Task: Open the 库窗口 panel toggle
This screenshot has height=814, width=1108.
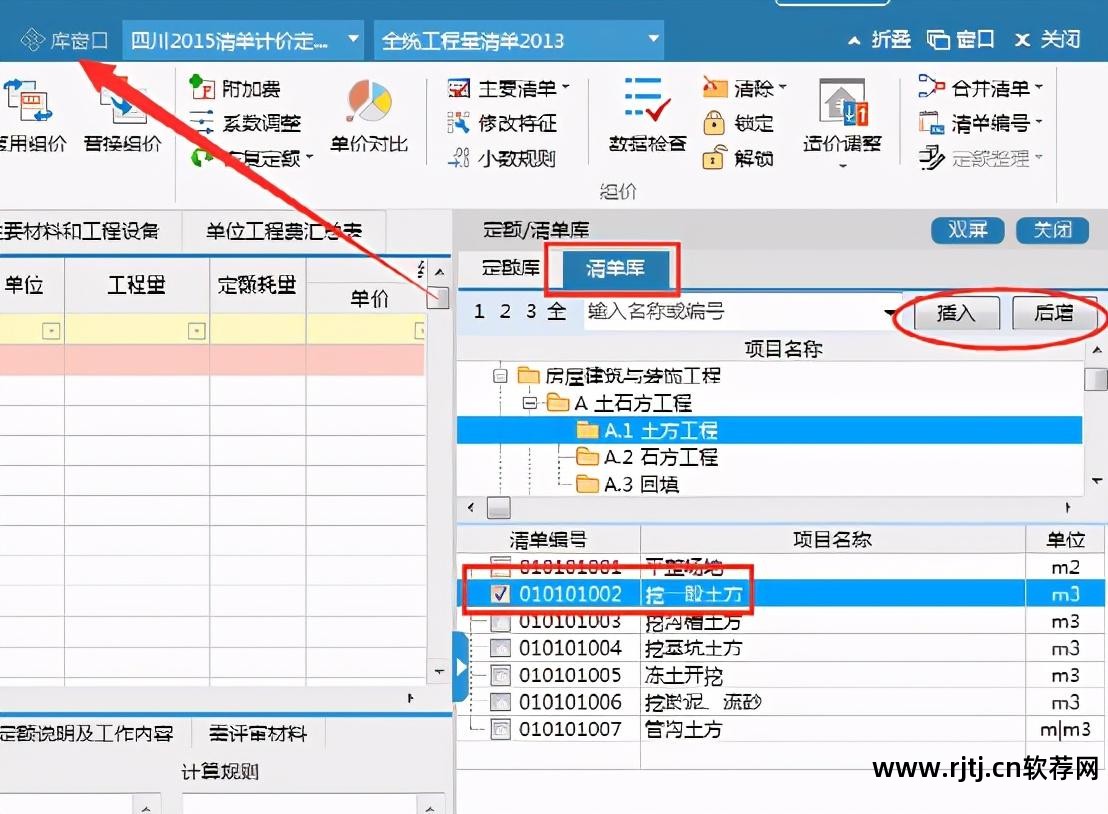Action: tap(64, 40)
